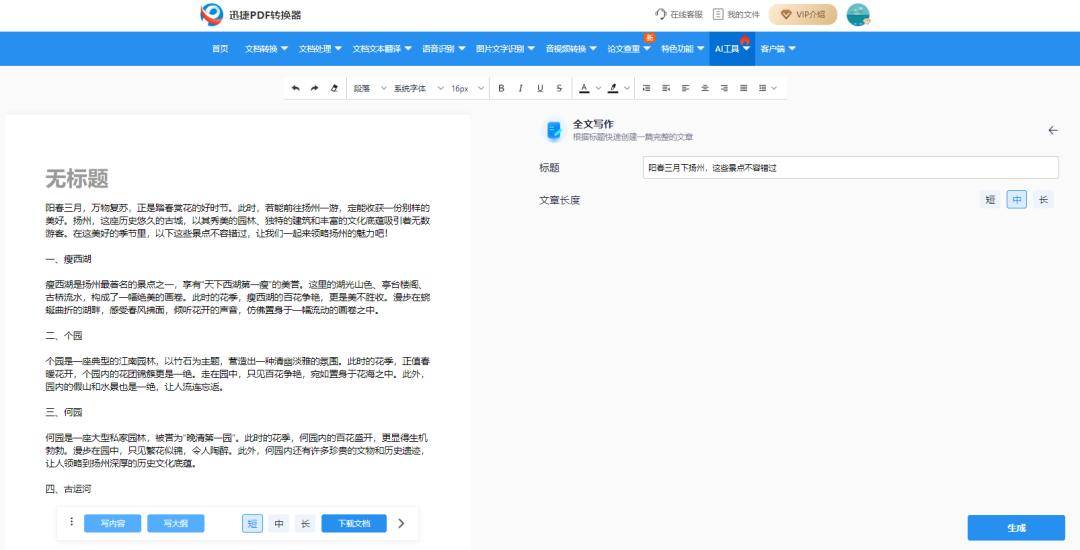Image resolution: width=1080 pixels, height=550 pixels.
Task: Click the 下载文档 download button
Action: click(354, 523)
